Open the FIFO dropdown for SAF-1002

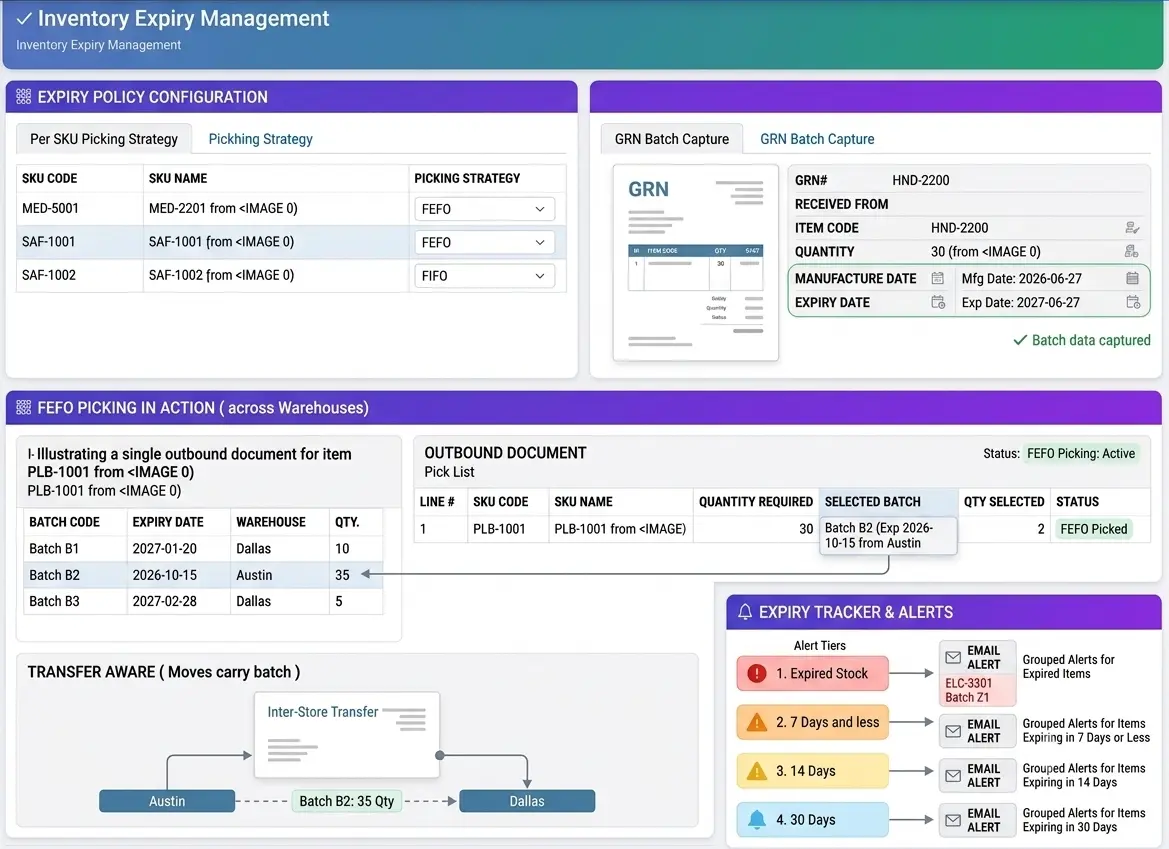click(x=485, y=276)
